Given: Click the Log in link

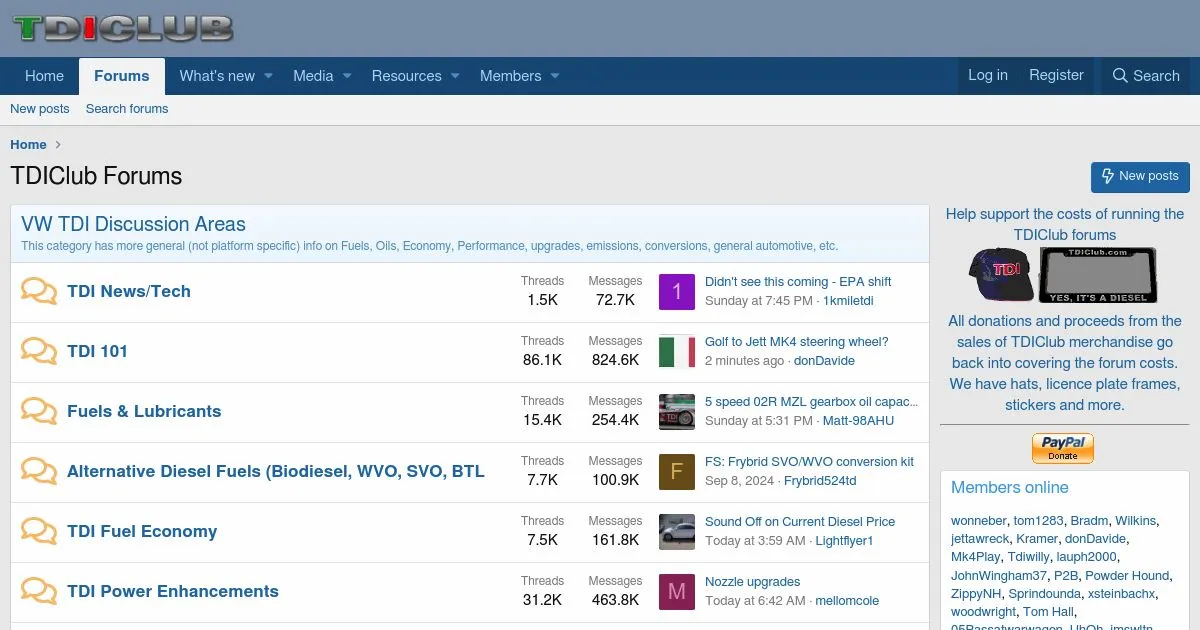Looking at the screenshot, I should pos(988,75).
